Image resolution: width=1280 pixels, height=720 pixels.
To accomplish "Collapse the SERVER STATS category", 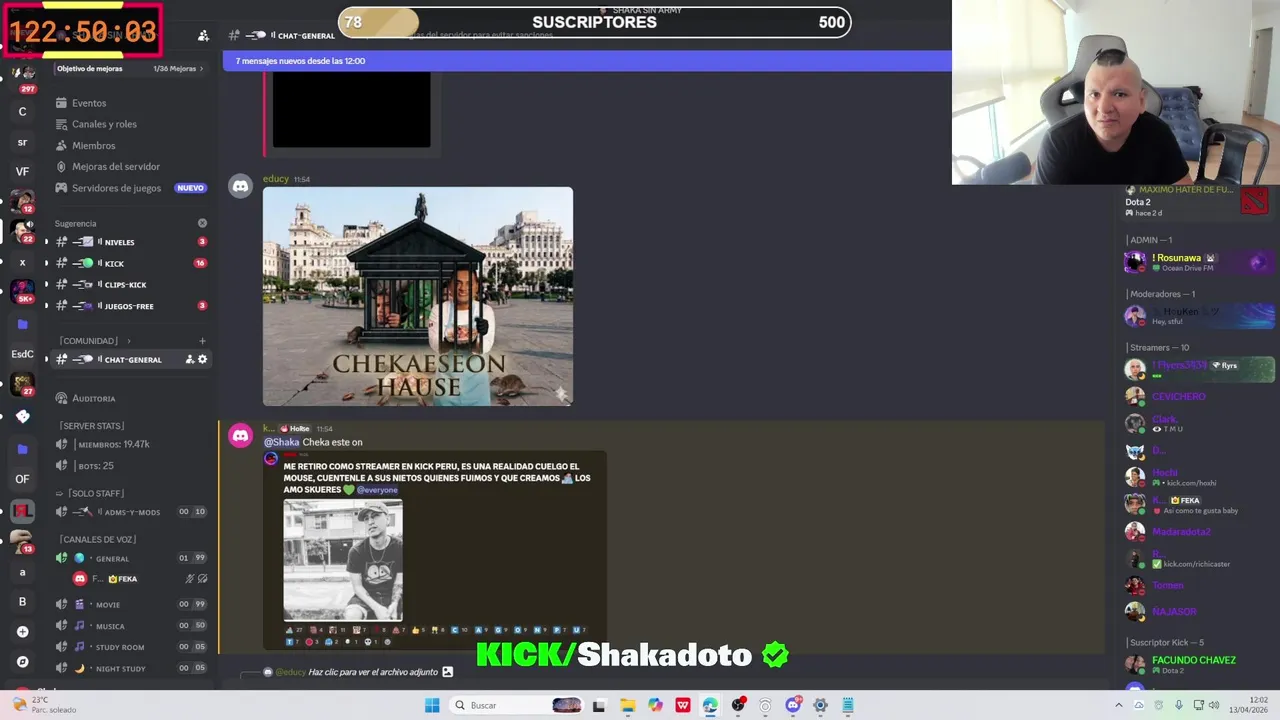I will pyautogui.click(x=92, y=426).
